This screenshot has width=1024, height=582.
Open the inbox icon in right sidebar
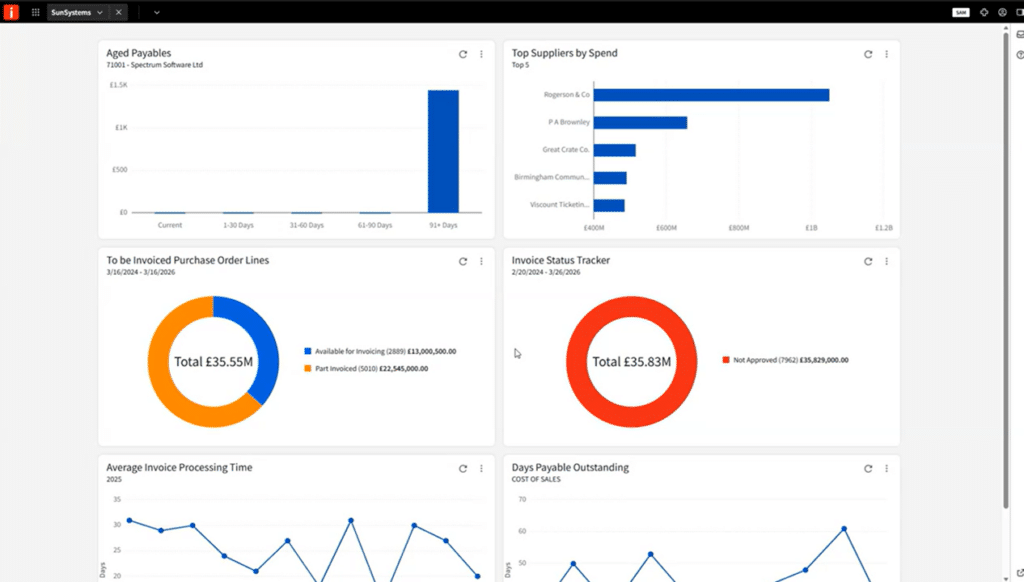1018,35
